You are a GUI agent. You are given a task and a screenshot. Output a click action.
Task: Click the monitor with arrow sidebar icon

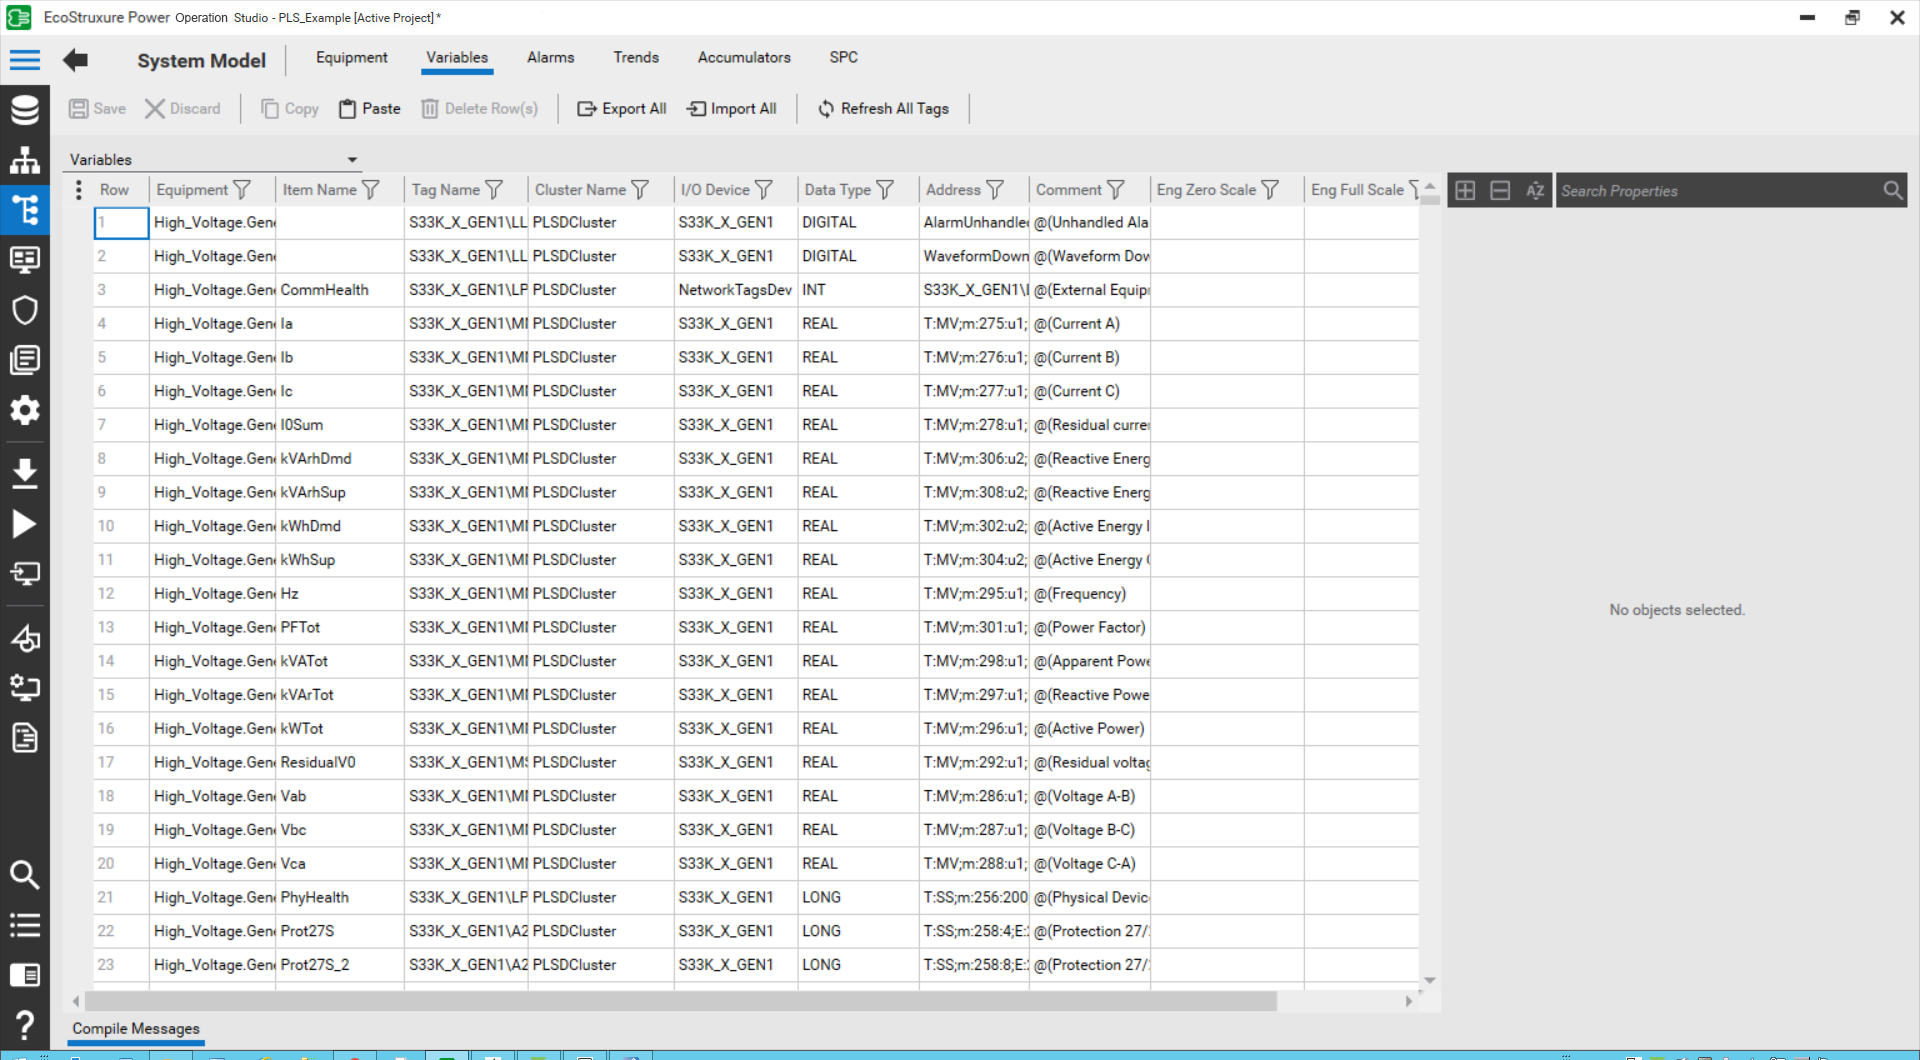click(x=25, y=573)
